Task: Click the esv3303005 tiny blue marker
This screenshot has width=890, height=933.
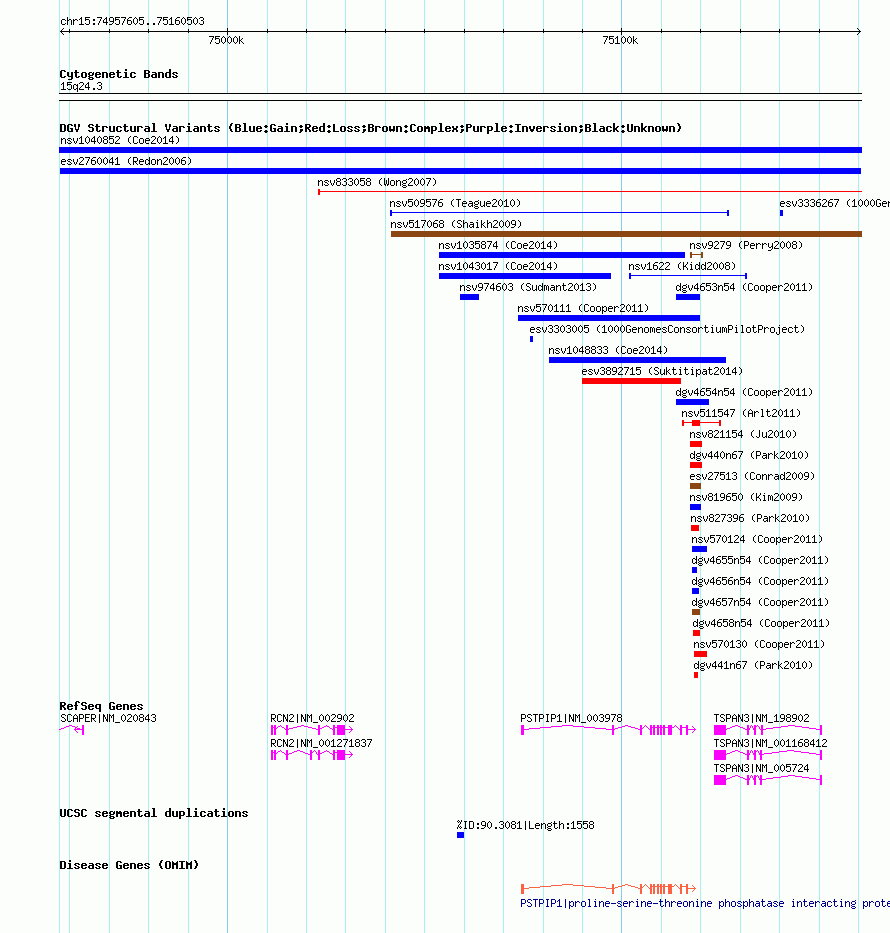Action: point(531,339)
